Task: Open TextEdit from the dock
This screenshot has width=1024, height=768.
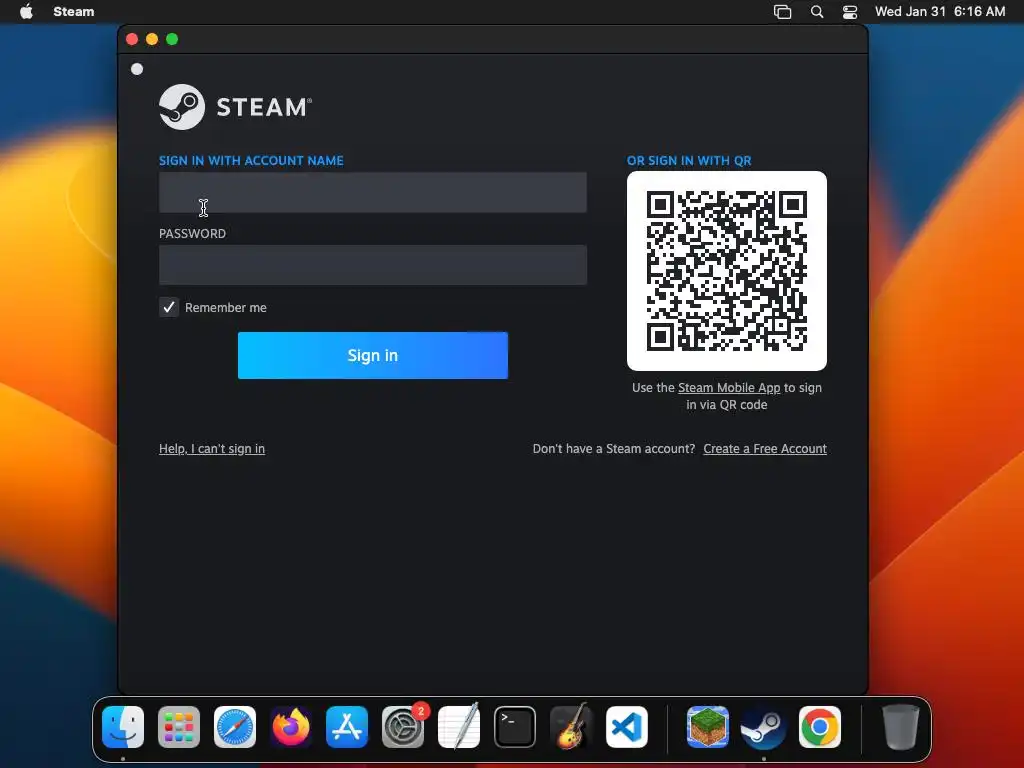Action: point(459,727)
